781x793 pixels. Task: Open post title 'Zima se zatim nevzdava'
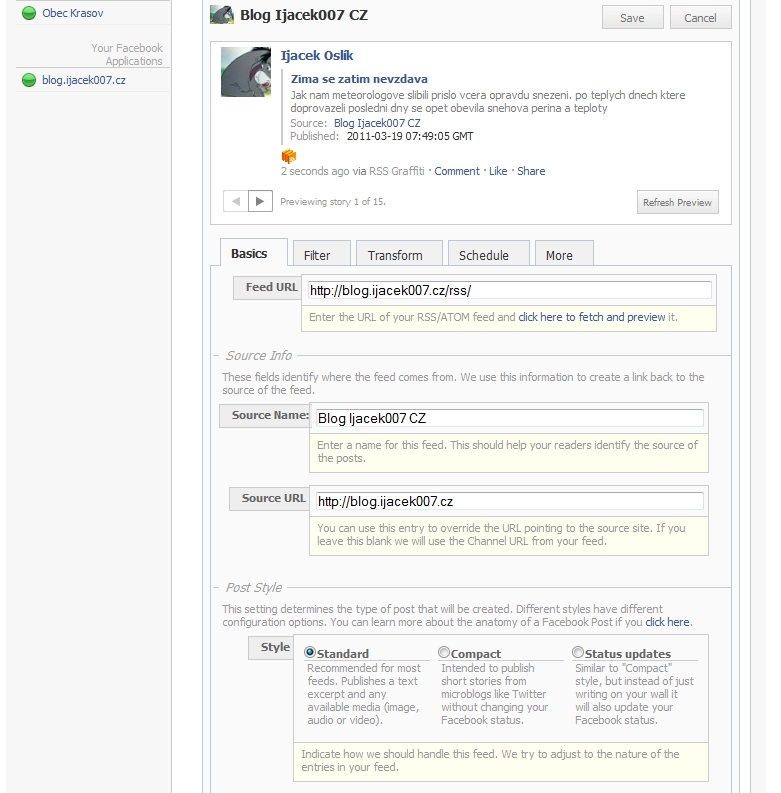[359, 79]
